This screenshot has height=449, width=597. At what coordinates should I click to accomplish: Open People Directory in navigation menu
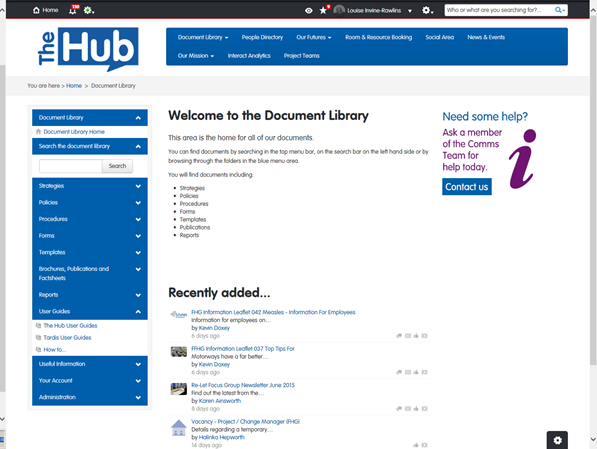click(x=262, y=37)
